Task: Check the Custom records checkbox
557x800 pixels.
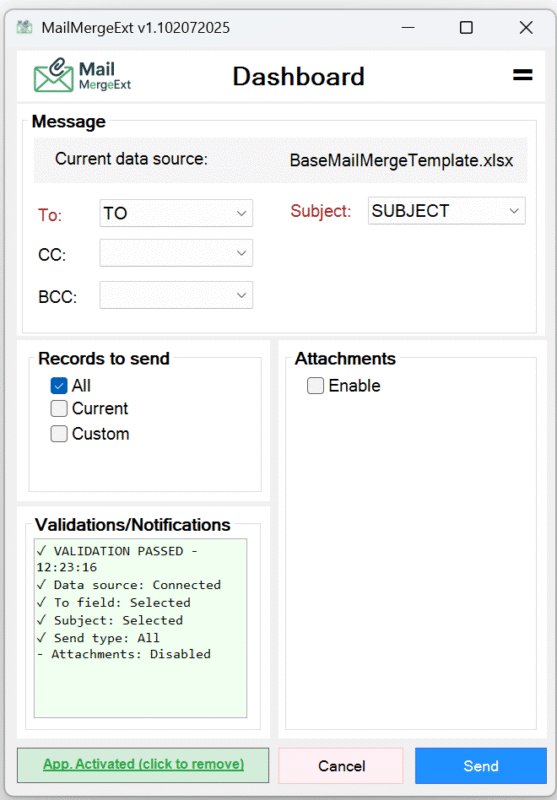Action: [59, 434]
